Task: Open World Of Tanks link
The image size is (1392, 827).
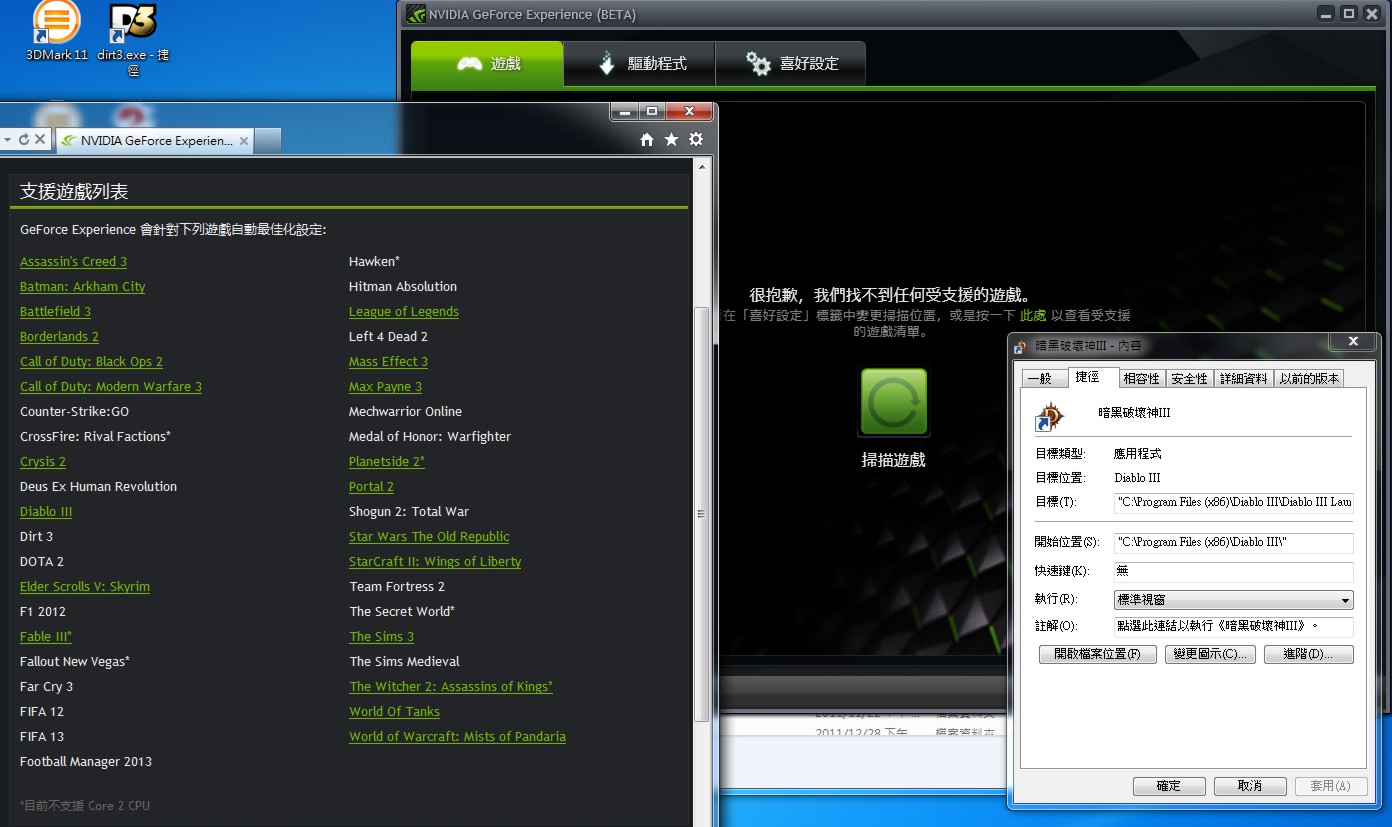Action: coord(394,712)
